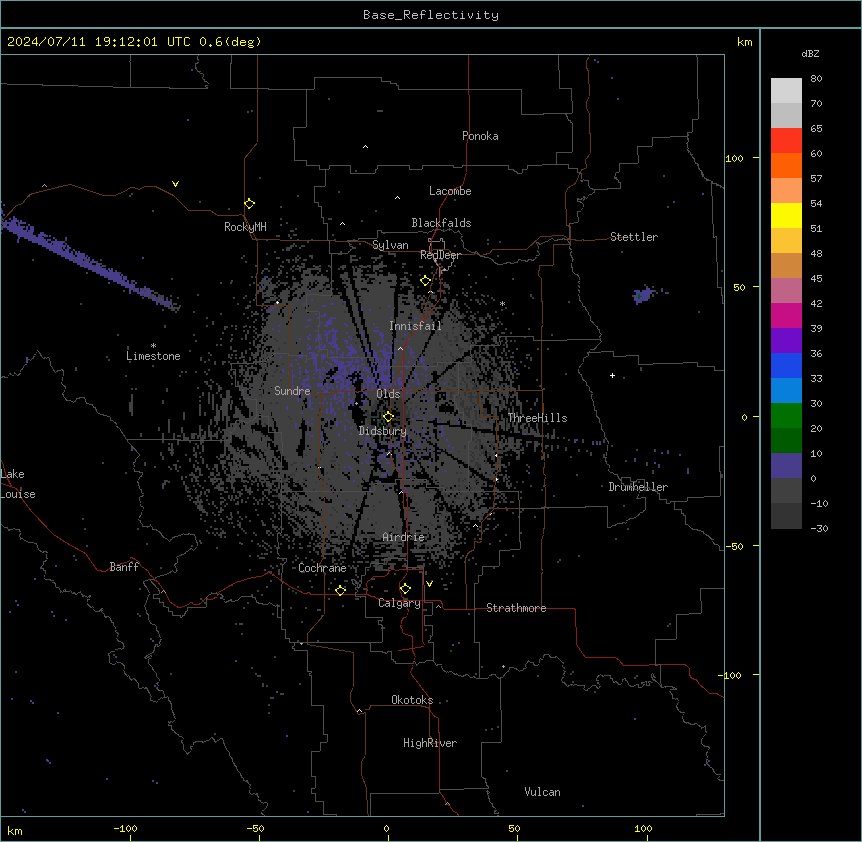The height and width of the screenshot is (842, 862).
Task: Click the Didsbury city label
Action: coord(383,431)
